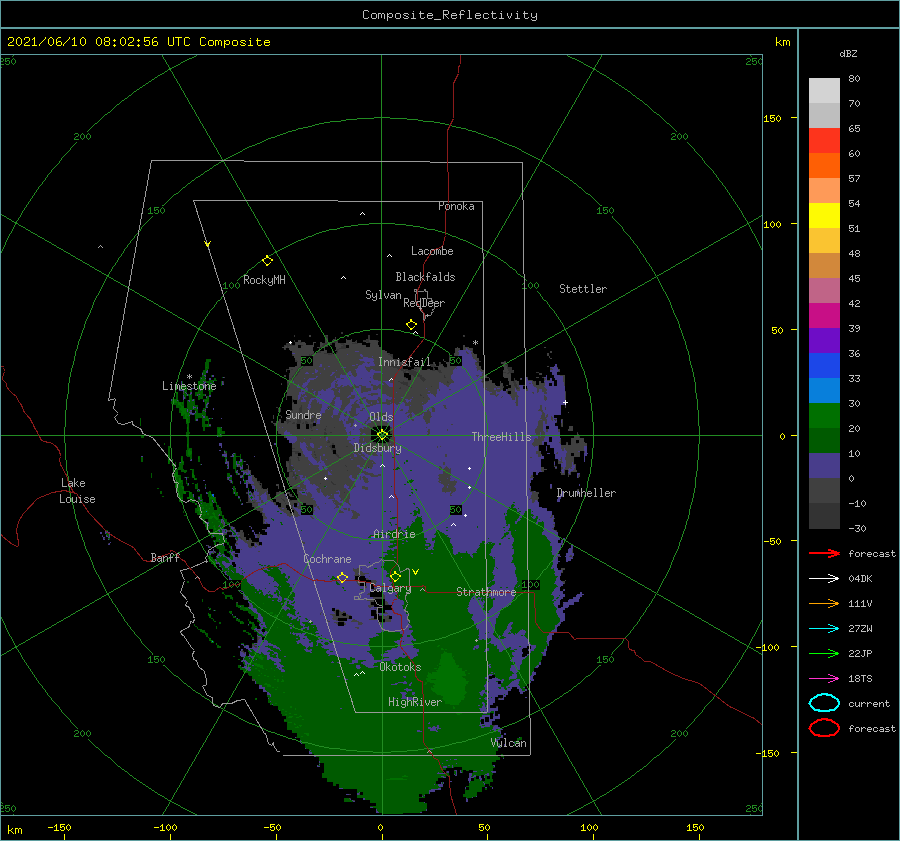900x841 pixels.
Task: Pick the purple 39-36 dBZ swatch
Action: click(824, 341)
